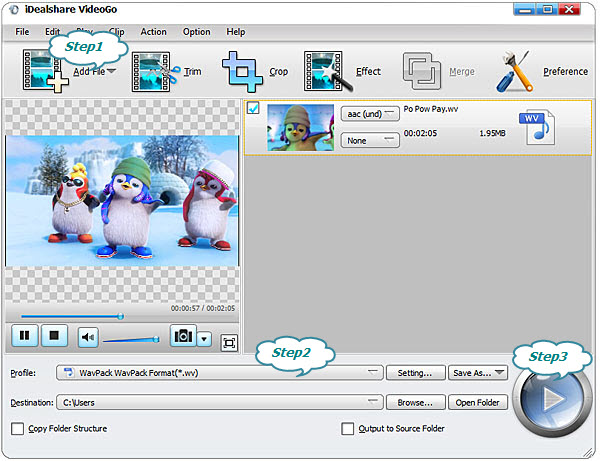Image resolution: width=600 pixels, height=461 pixels.
Task: Click the playback seek slider handle
Action: tap(121, 316)
